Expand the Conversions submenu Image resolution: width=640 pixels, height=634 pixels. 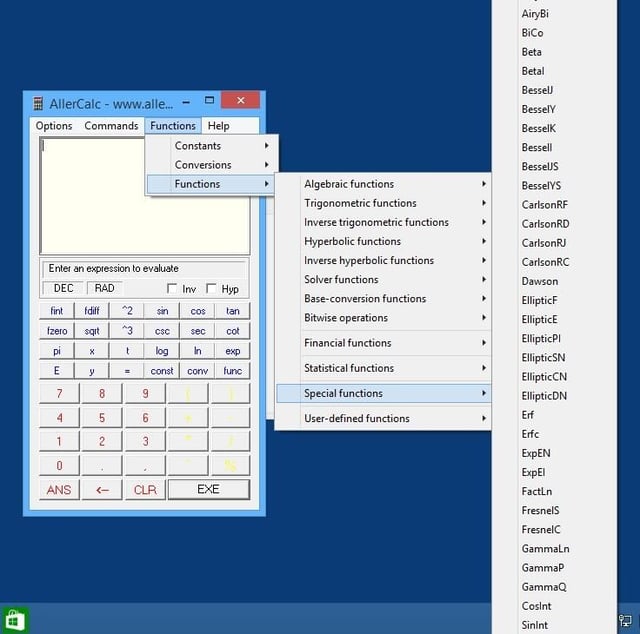212,165
